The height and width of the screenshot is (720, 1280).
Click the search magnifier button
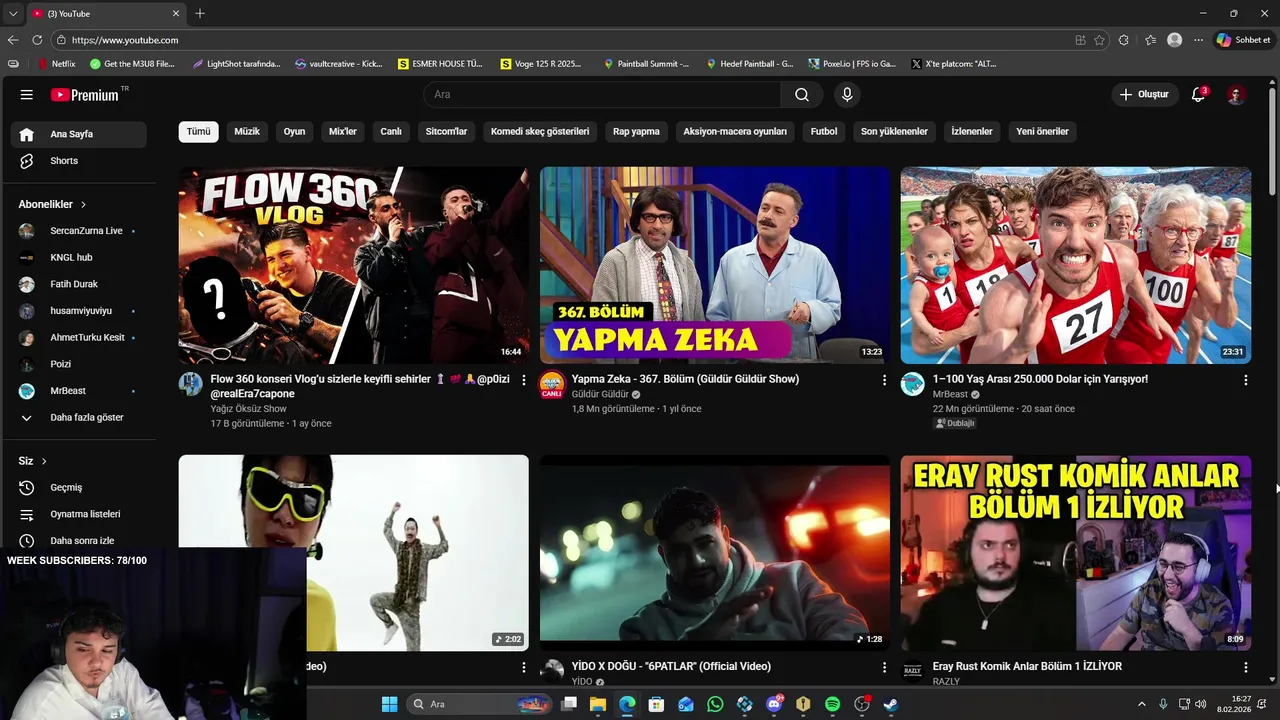(x=802, y=95)
